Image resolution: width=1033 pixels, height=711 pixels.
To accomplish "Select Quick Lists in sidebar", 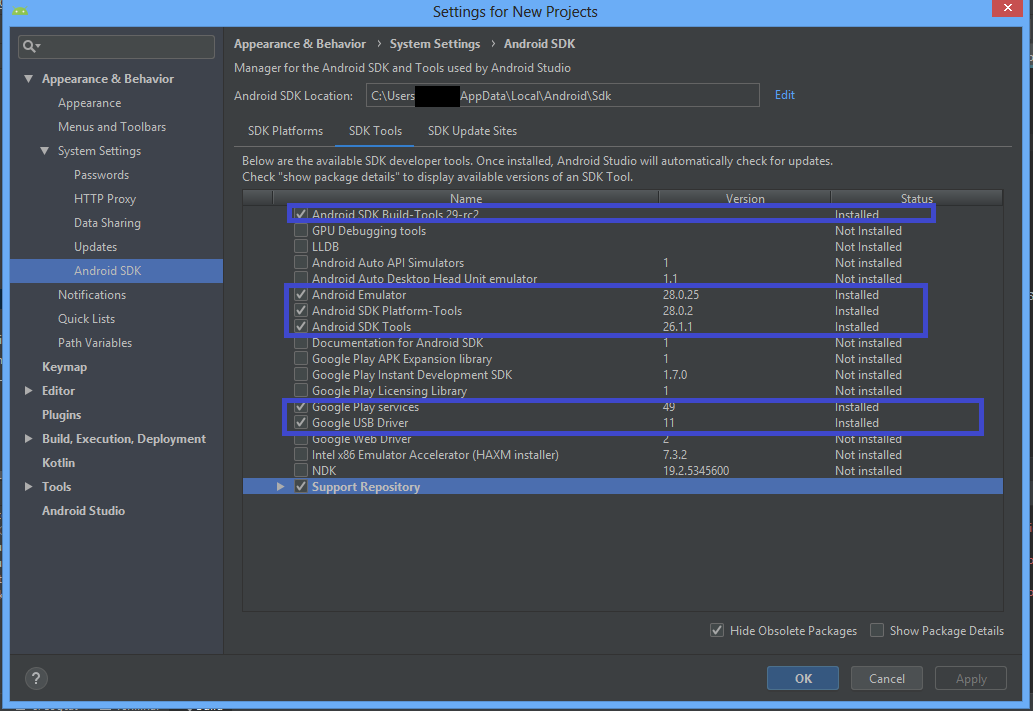I will coord(86,319).
